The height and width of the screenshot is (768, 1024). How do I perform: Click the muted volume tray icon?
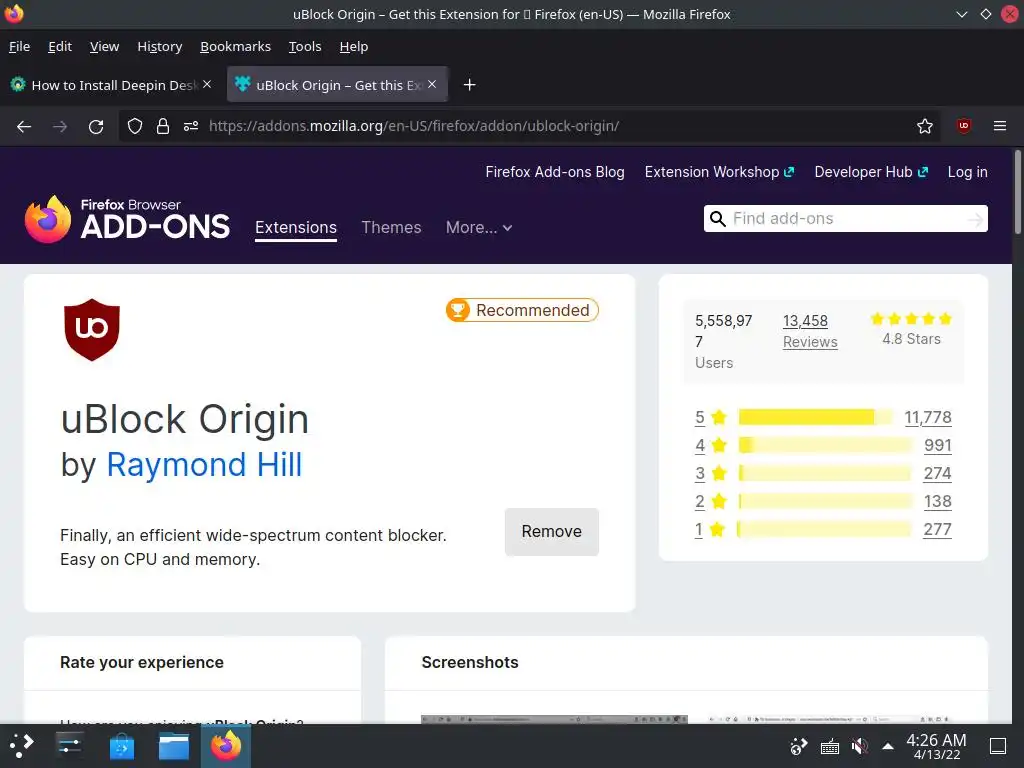[860, 746]
